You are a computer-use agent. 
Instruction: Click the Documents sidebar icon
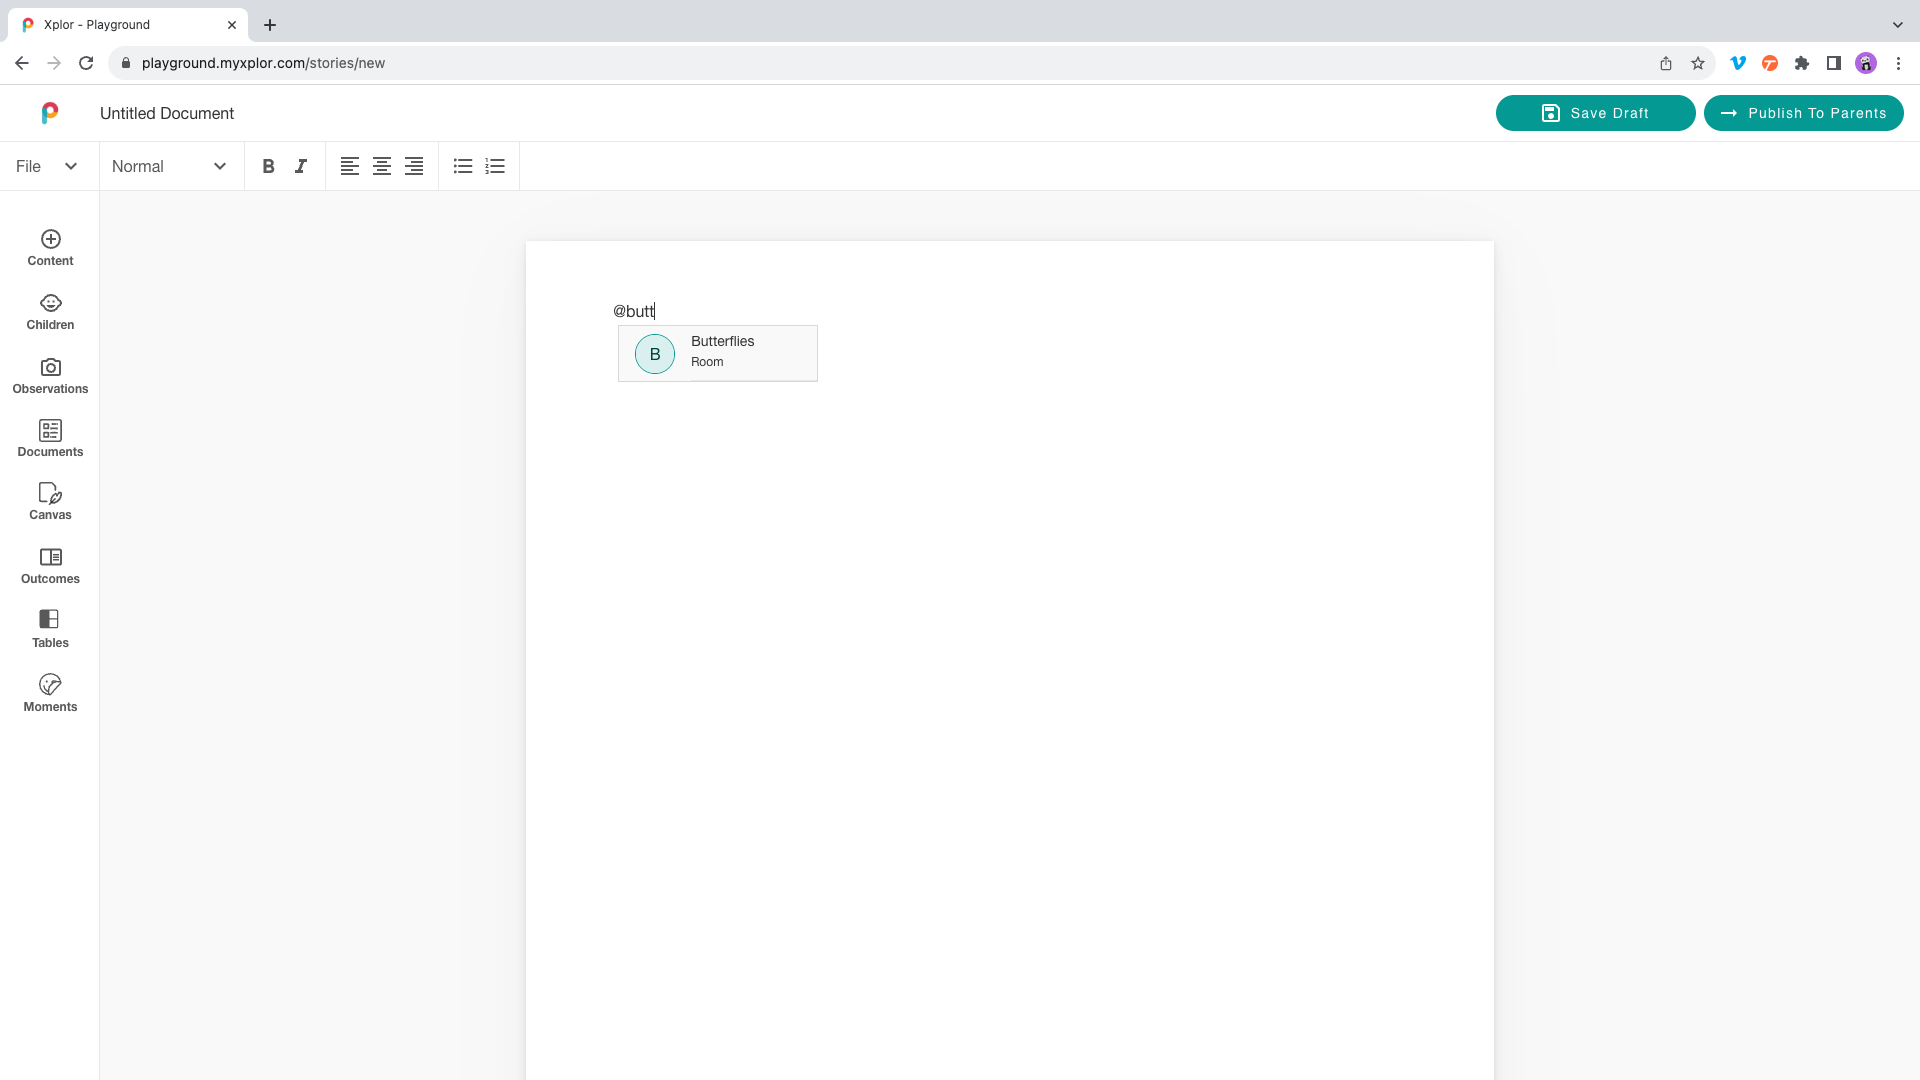pos(50,438)
